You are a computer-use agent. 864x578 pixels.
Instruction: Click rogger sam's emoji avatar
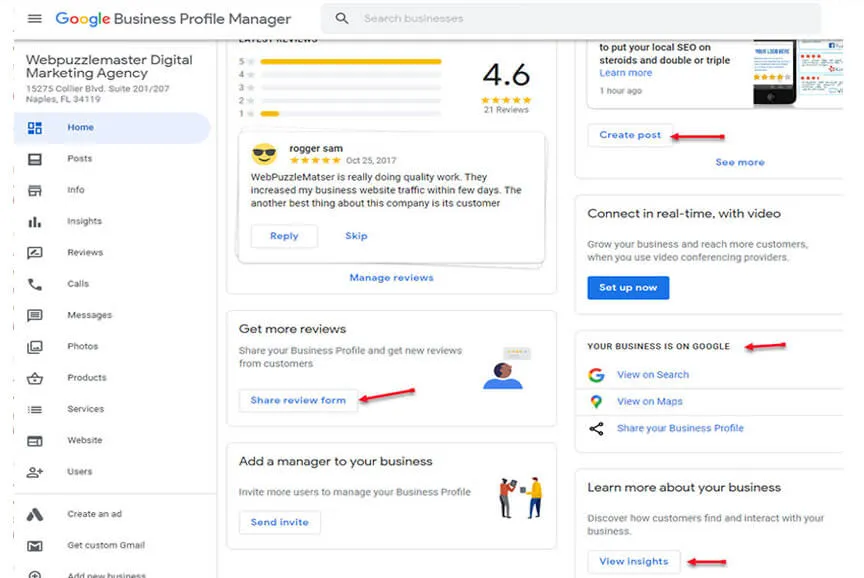pos(264,154)
